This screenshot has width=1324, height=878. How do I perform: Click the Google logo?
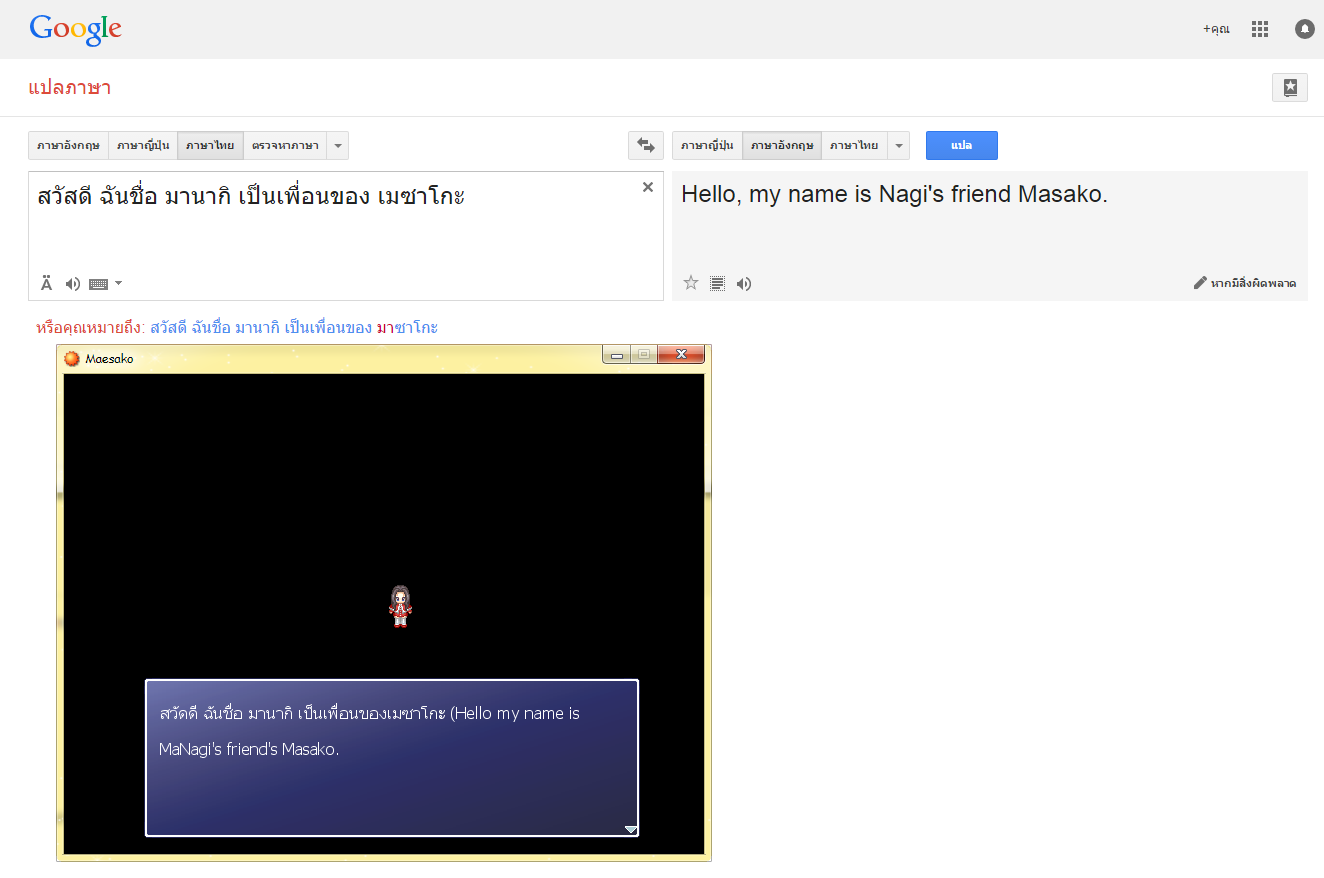coord(76,30)
